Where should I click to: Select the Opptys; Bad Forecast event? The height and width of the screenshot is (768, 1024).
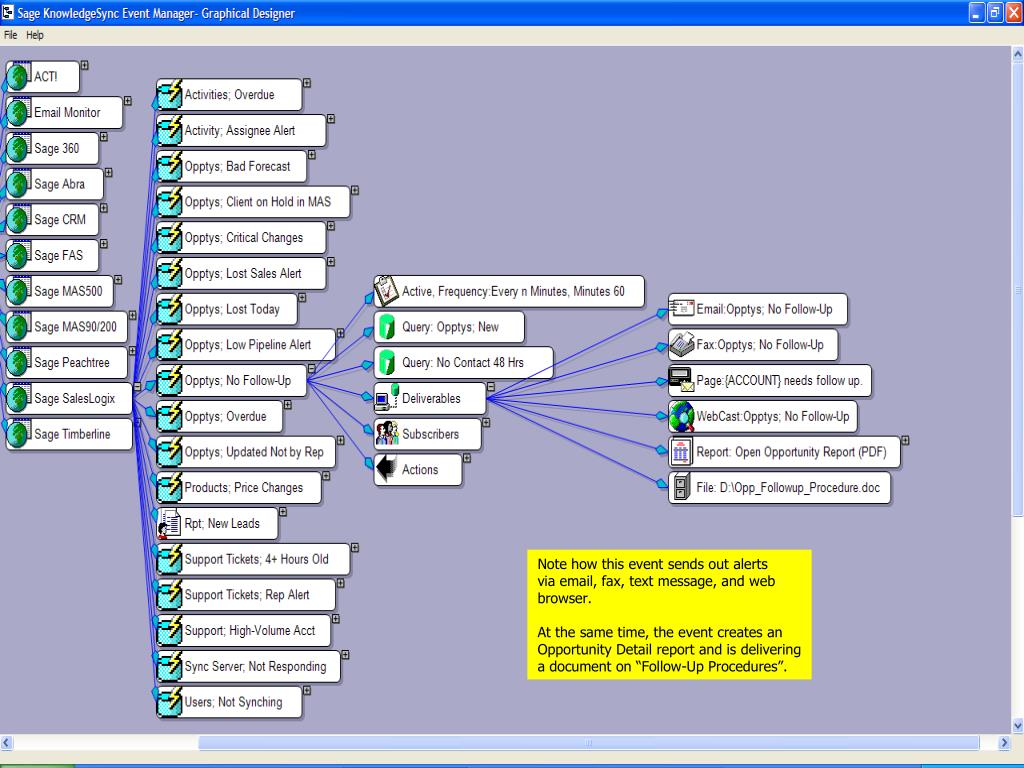tap(232, 167)
